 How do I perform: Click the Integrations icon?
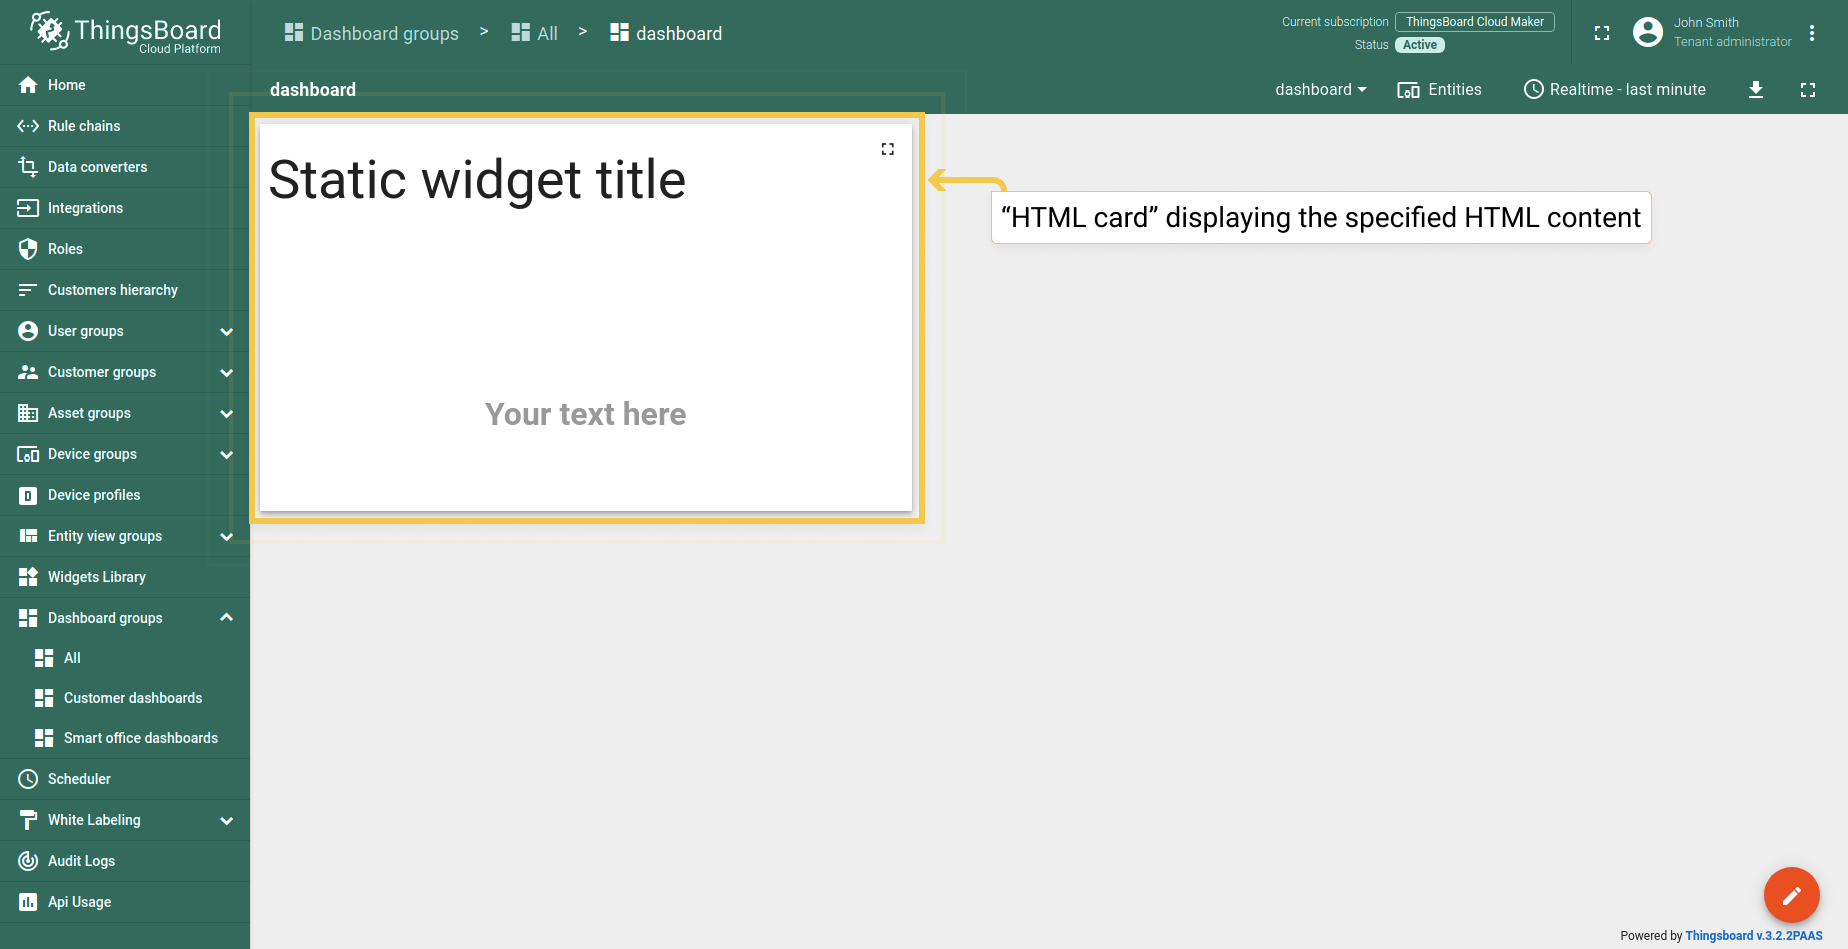tap(28, 208)
